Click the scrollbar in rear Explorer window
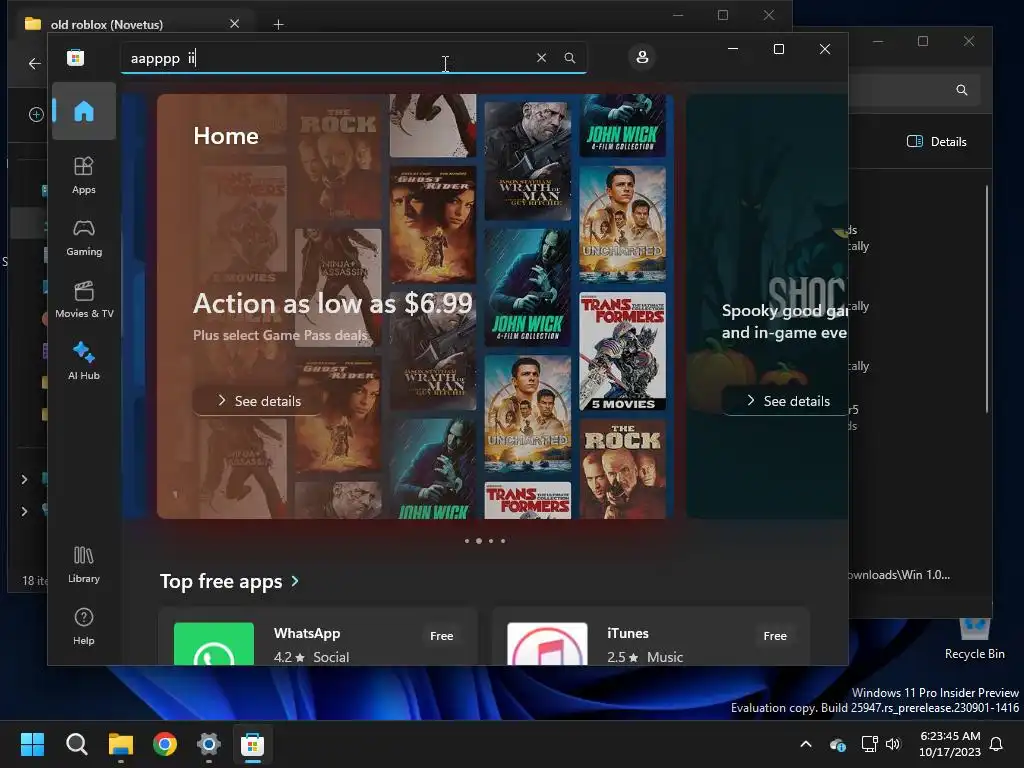 click(x=987, y=299)
